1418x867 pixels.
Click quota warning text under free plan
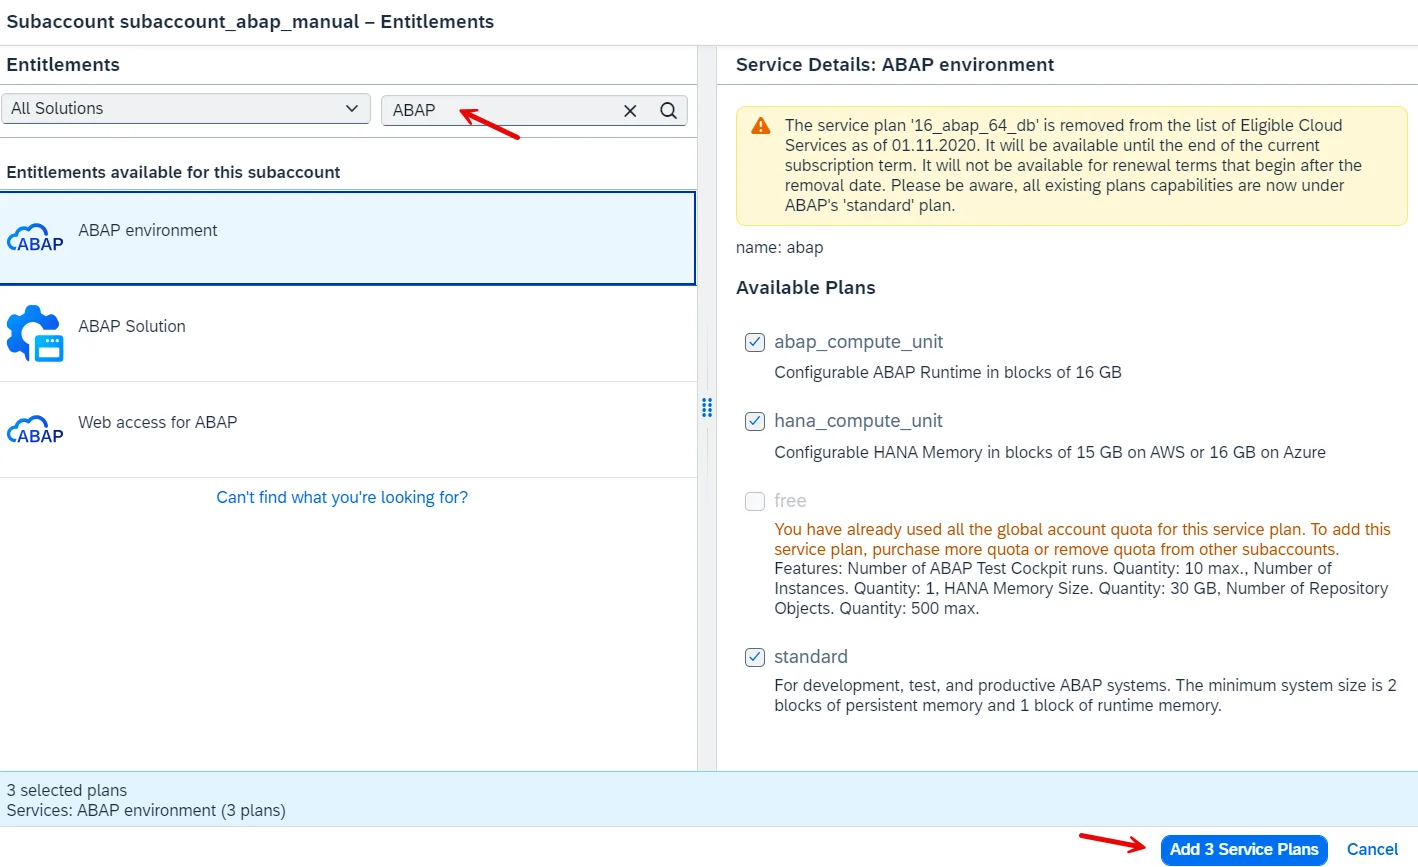[1082, 539]
